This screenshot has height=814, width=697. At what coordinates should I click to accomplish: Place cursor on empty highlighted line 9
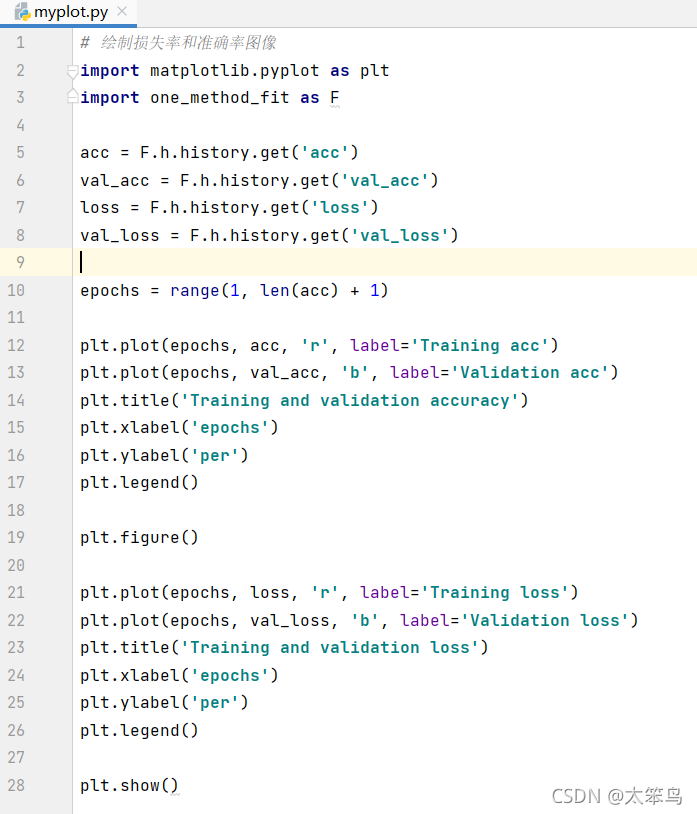[x=384, y=262]
